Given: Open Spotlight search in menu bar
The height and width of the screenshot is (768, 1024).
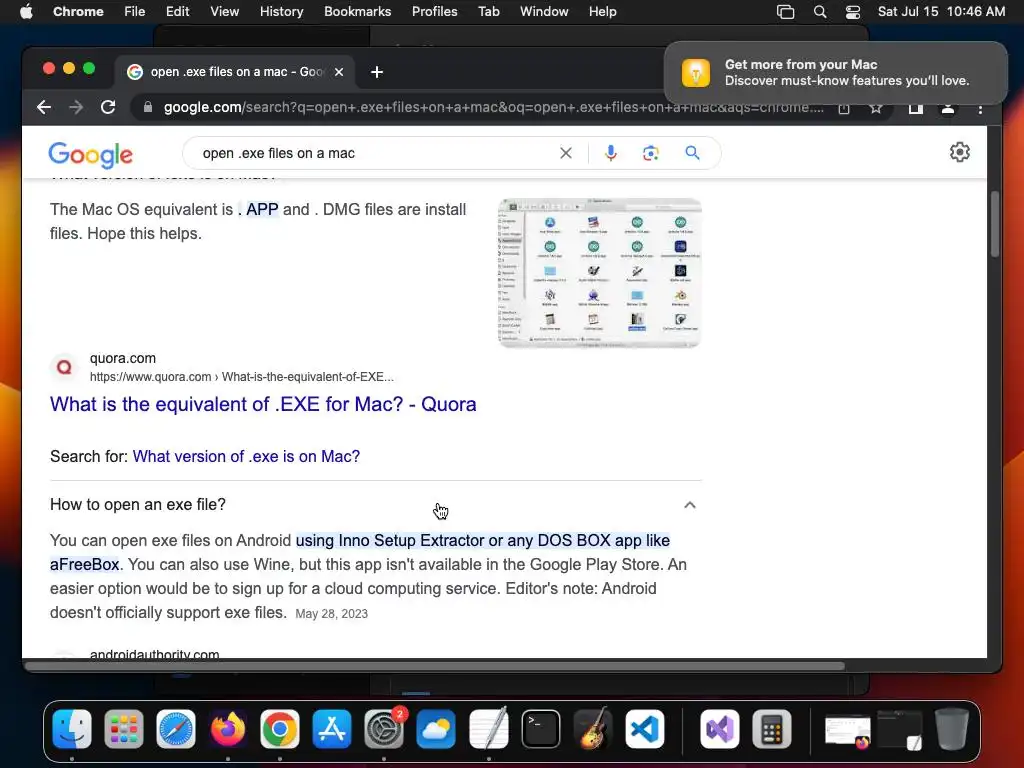Looking at the screenshot, I should click(820, 12).
